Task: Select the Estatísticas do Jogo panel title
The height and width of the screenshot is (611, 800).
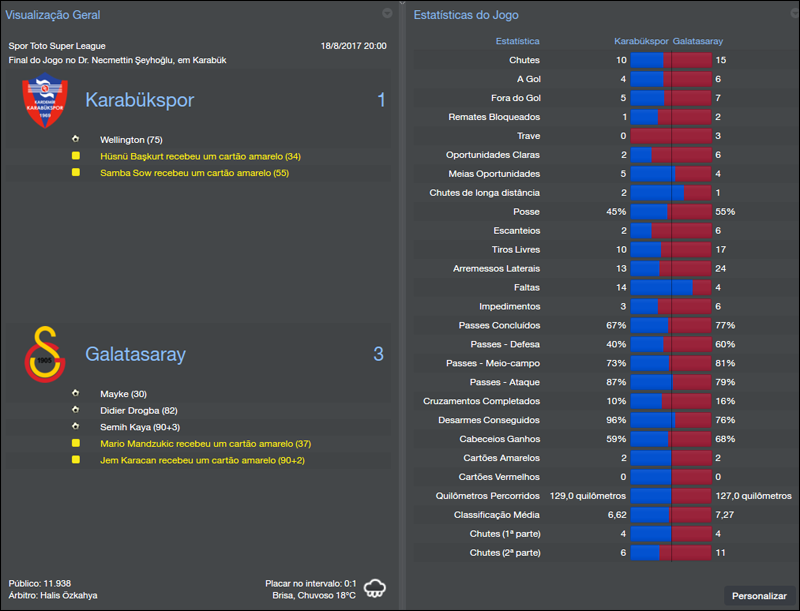Action: coord(467,14)
